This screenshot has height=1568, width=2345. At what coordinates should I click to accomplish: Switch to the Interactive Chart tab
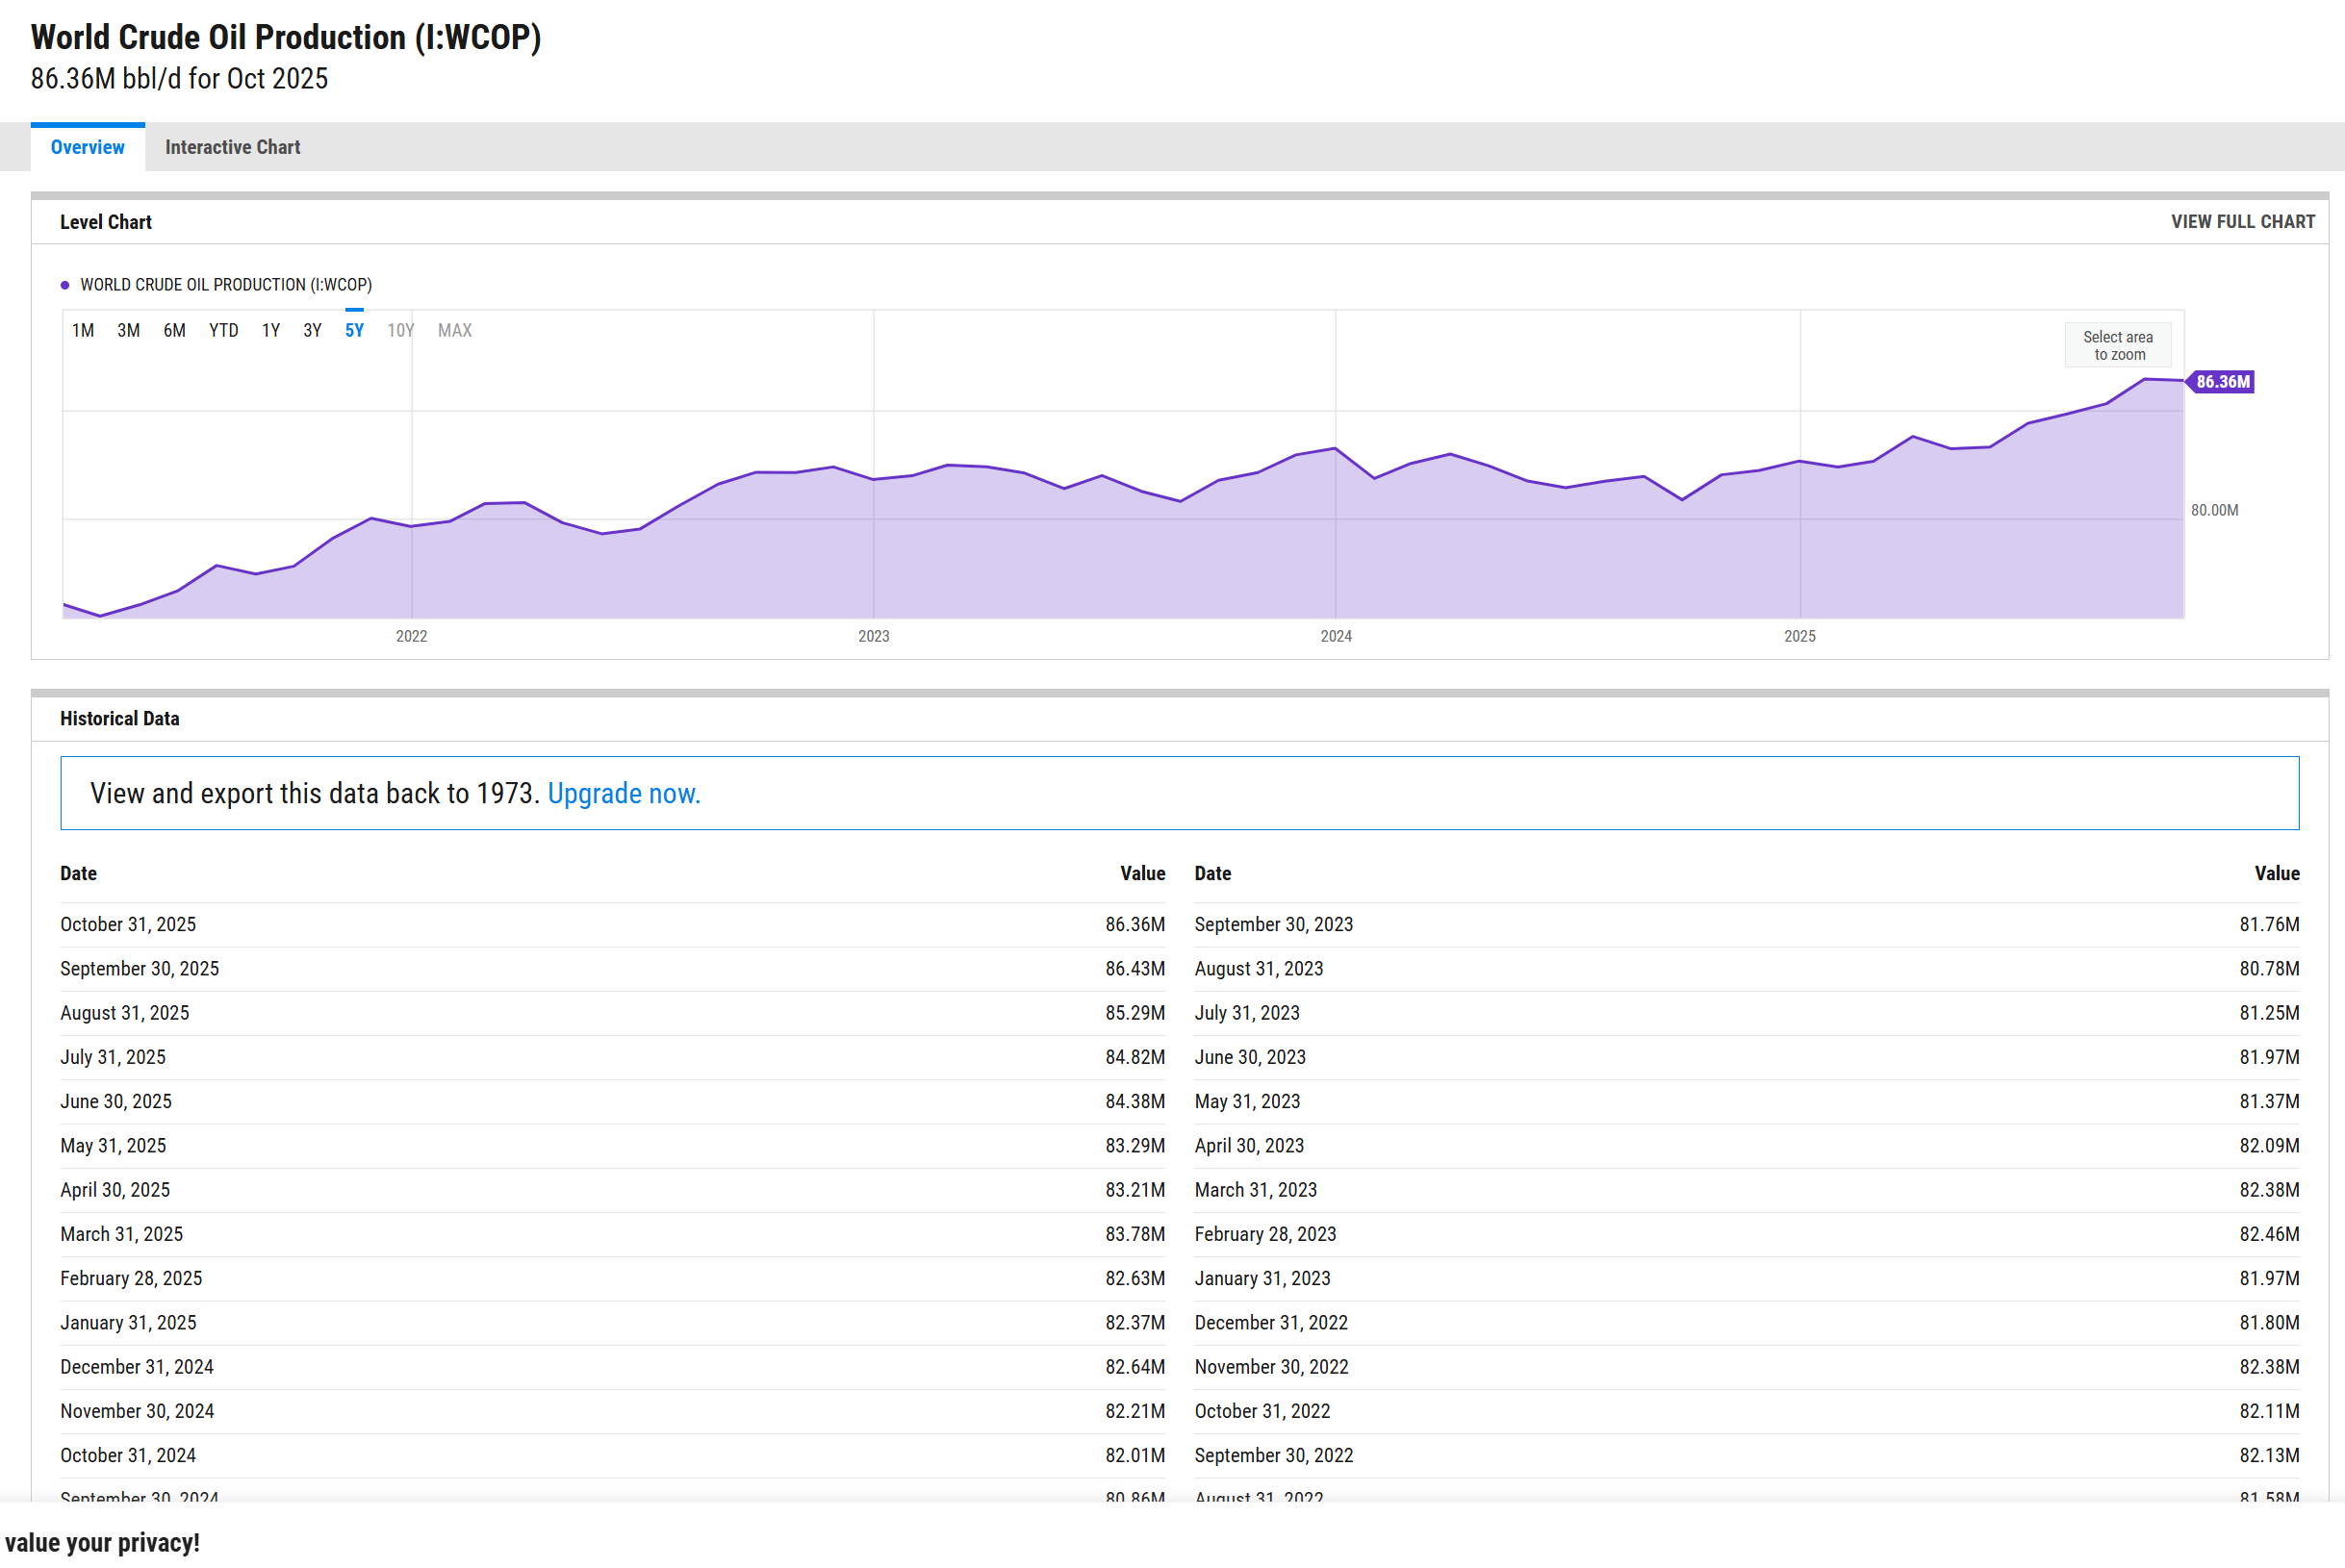232,147
